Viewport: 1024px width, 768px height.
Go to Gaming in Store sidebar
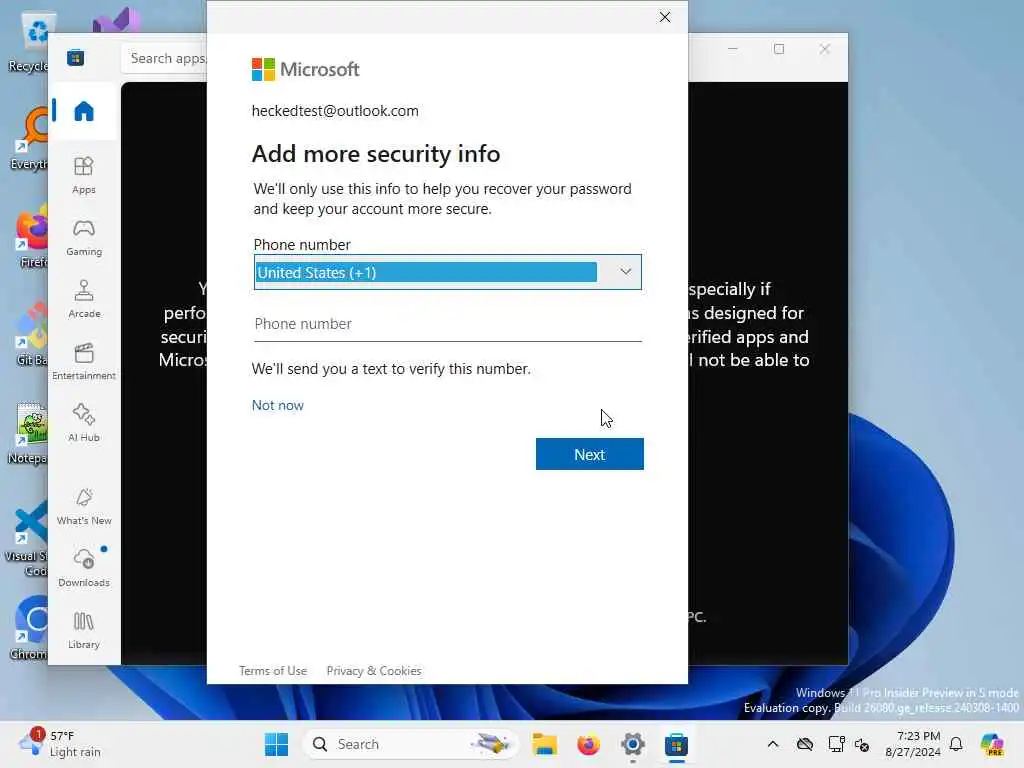(84, 237)
